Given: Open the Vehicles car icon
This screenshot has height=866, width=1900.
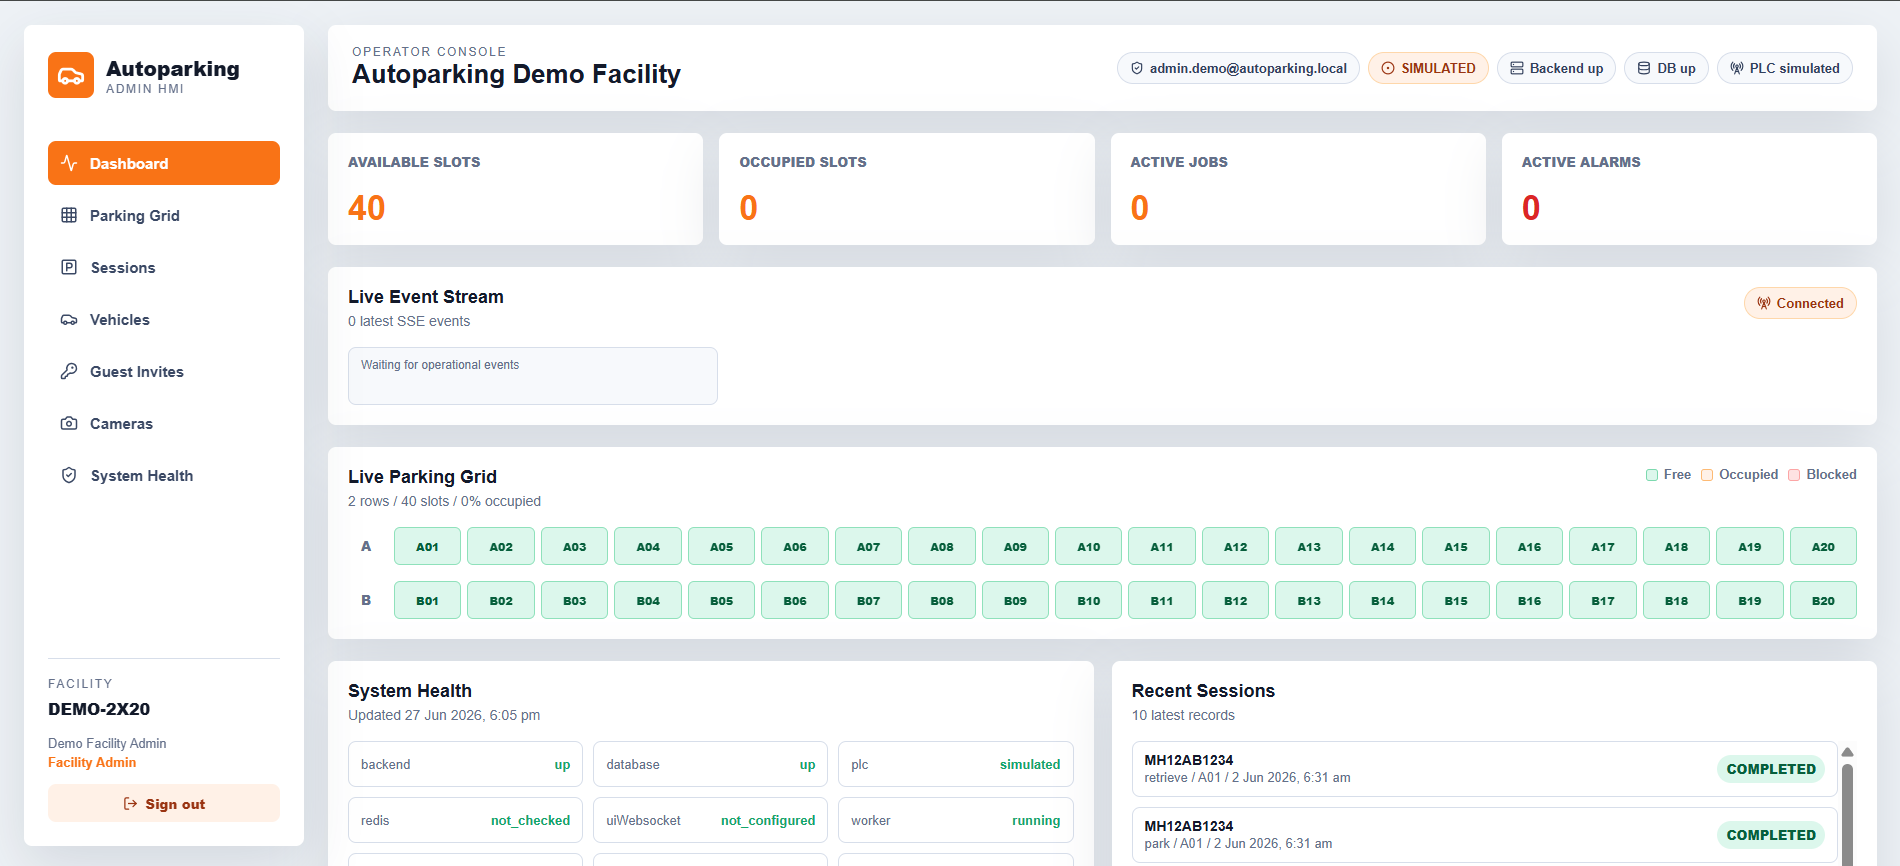Looking at the screenshot, I should pos(69,319).
